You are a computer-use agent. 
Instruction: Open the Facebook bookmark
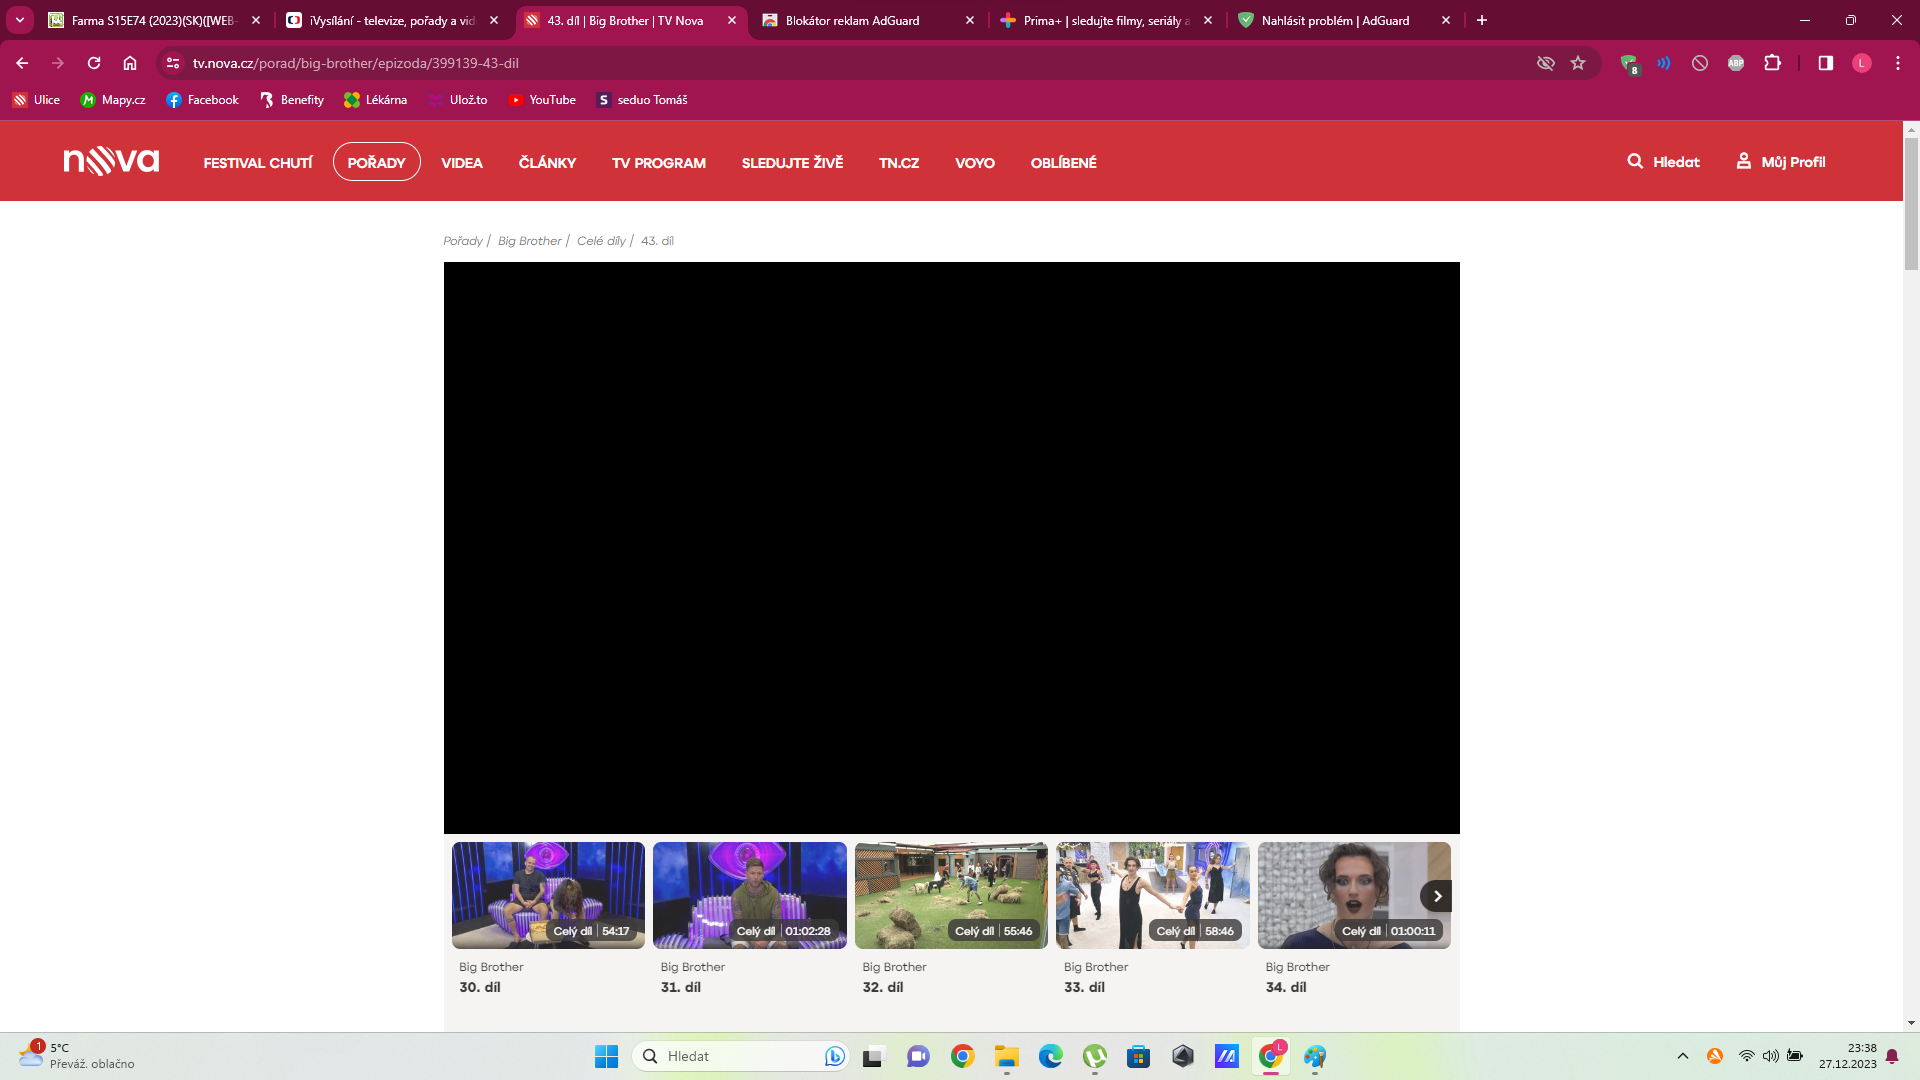(203, 99)
